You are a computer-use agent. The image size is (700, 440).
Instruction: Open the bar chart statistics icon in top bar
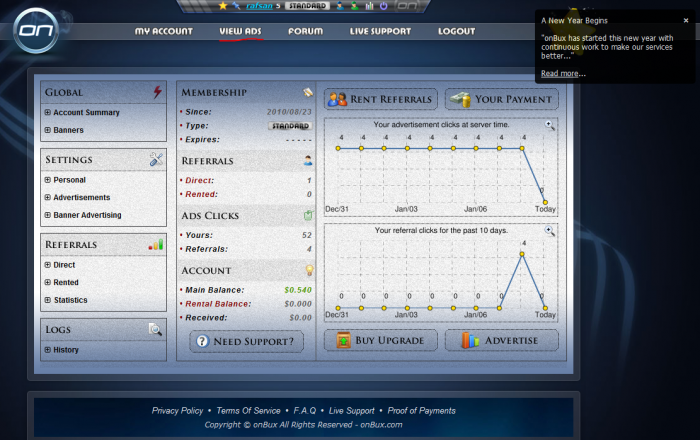[369, 6]
